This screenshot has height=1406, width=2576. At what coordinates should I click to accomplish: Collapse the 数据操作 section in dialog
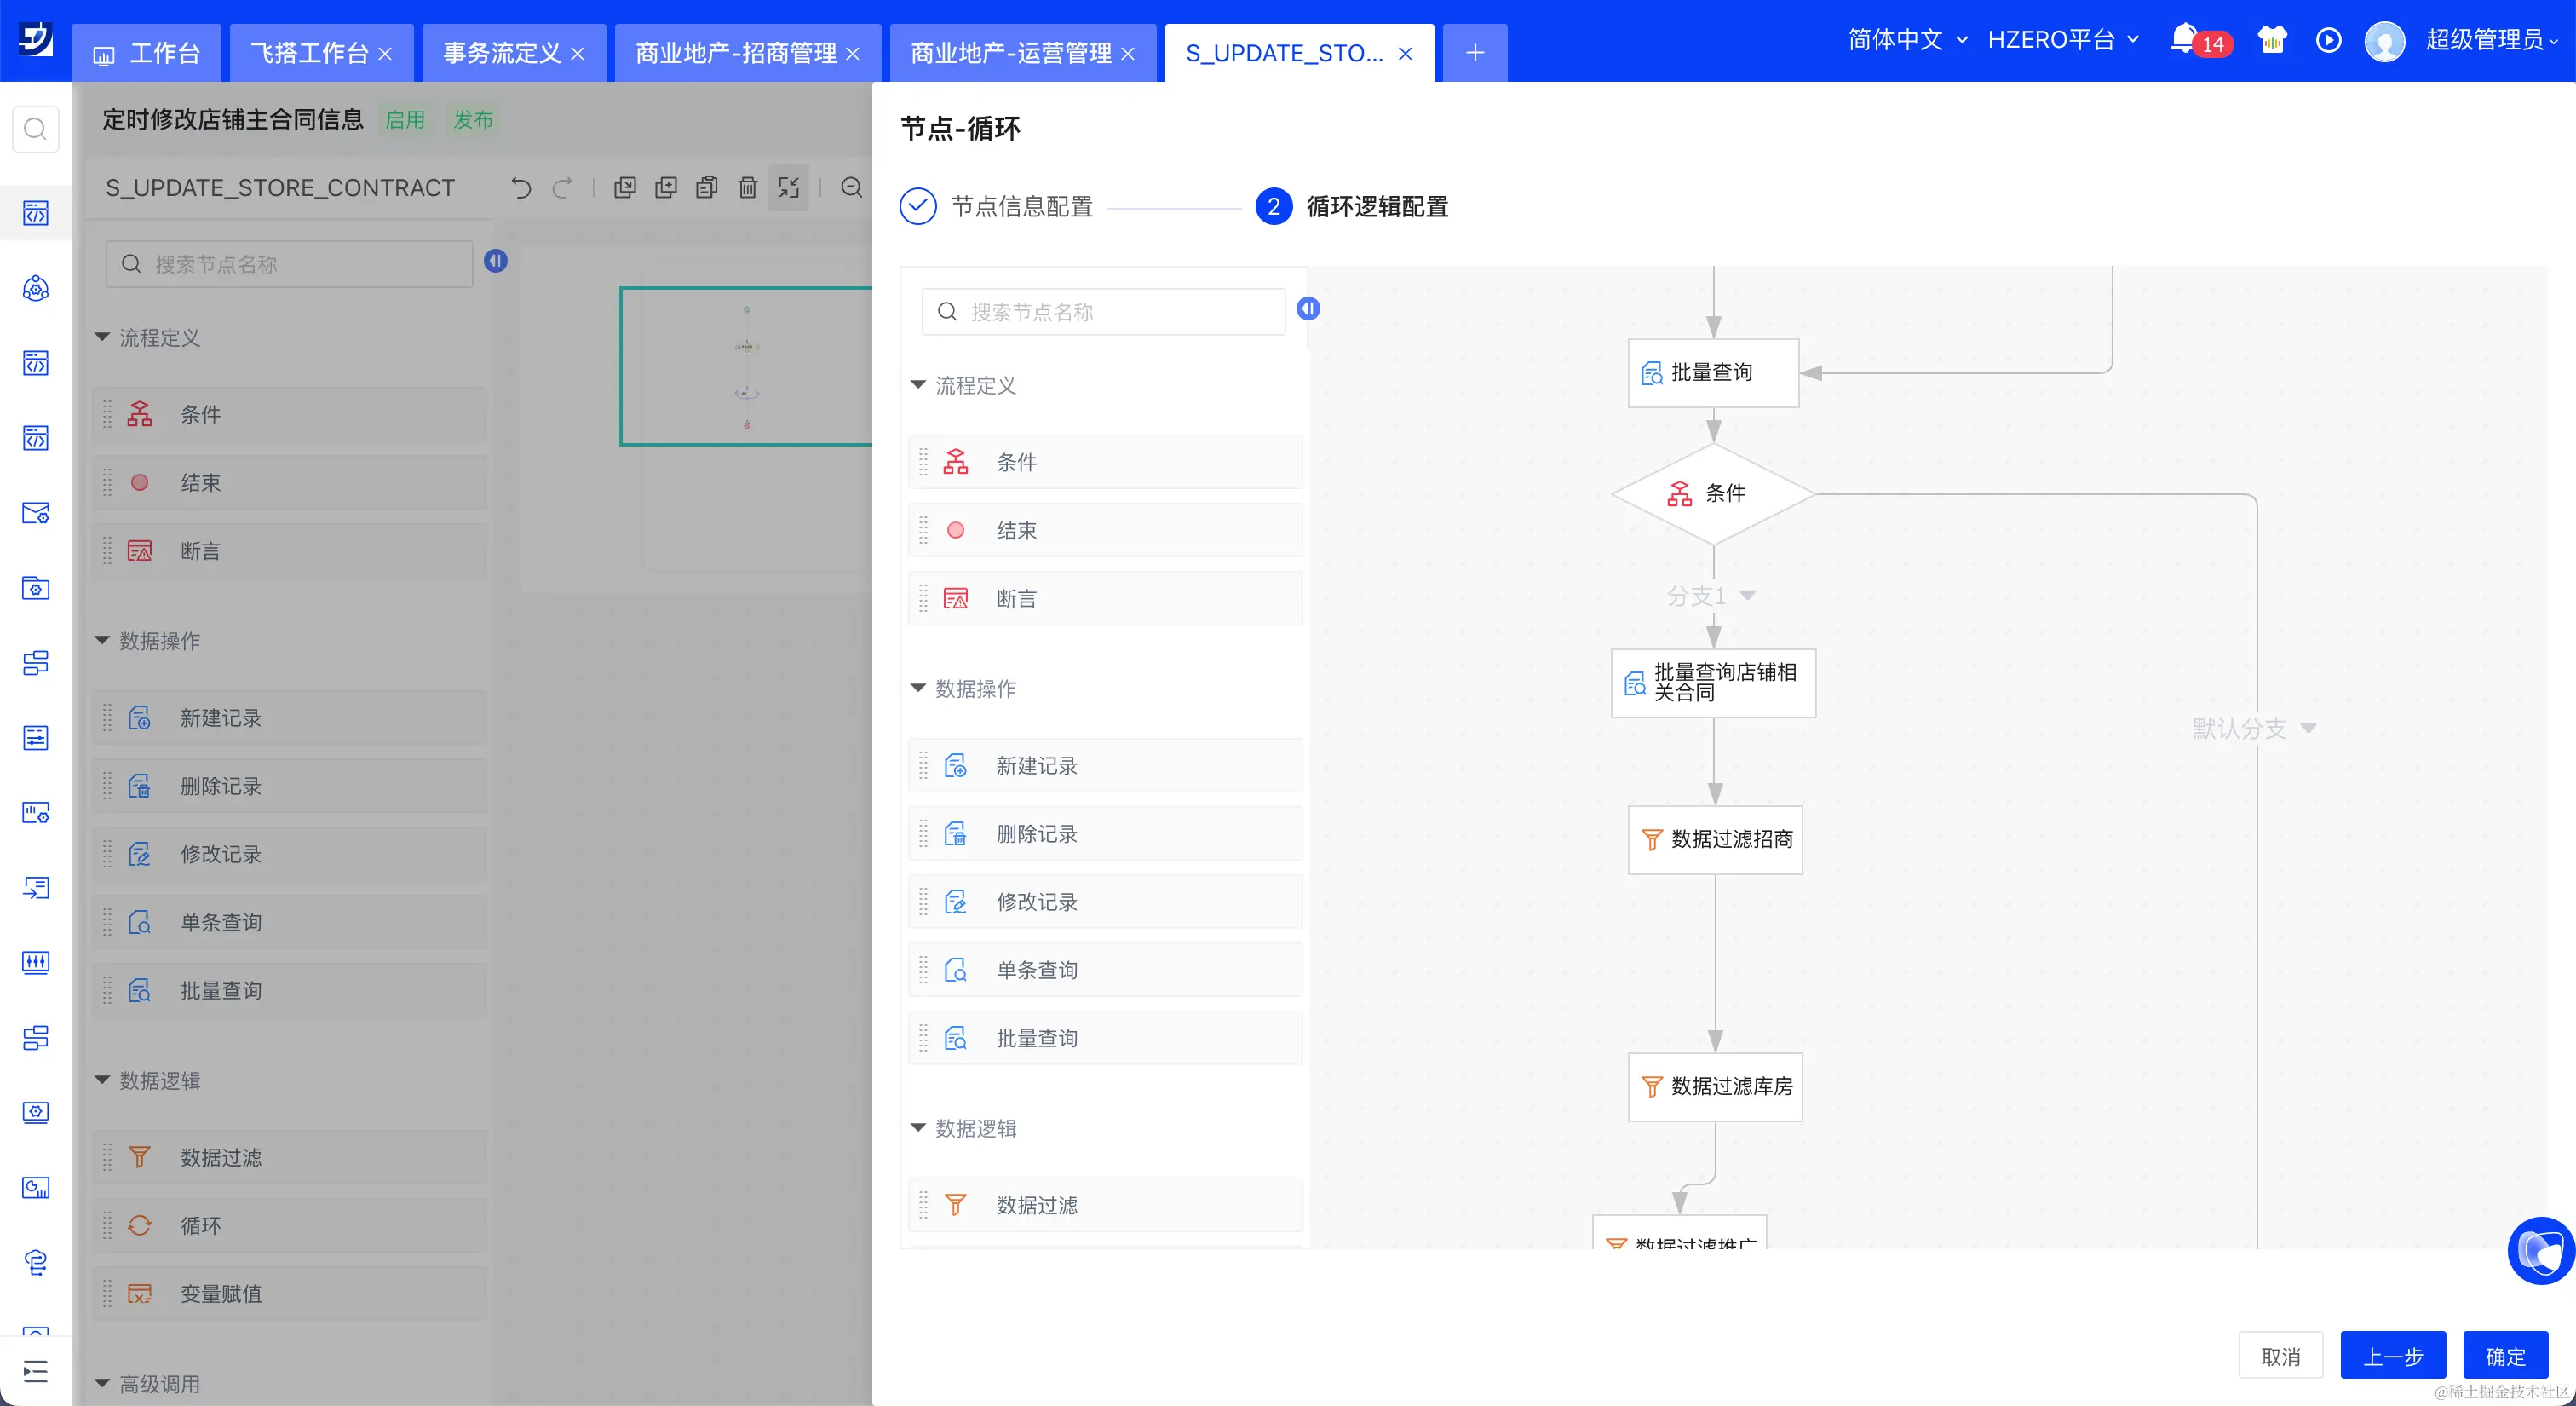tap(919, 688)
